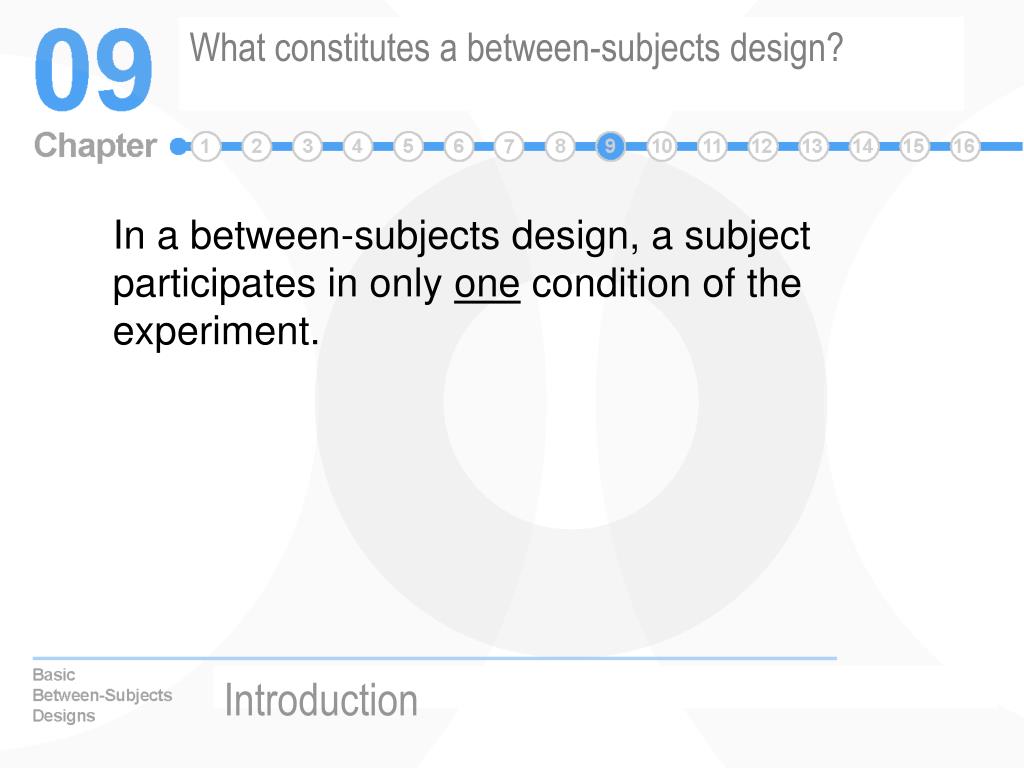Select highlighted chapter 9 marker

coord(610,146)
